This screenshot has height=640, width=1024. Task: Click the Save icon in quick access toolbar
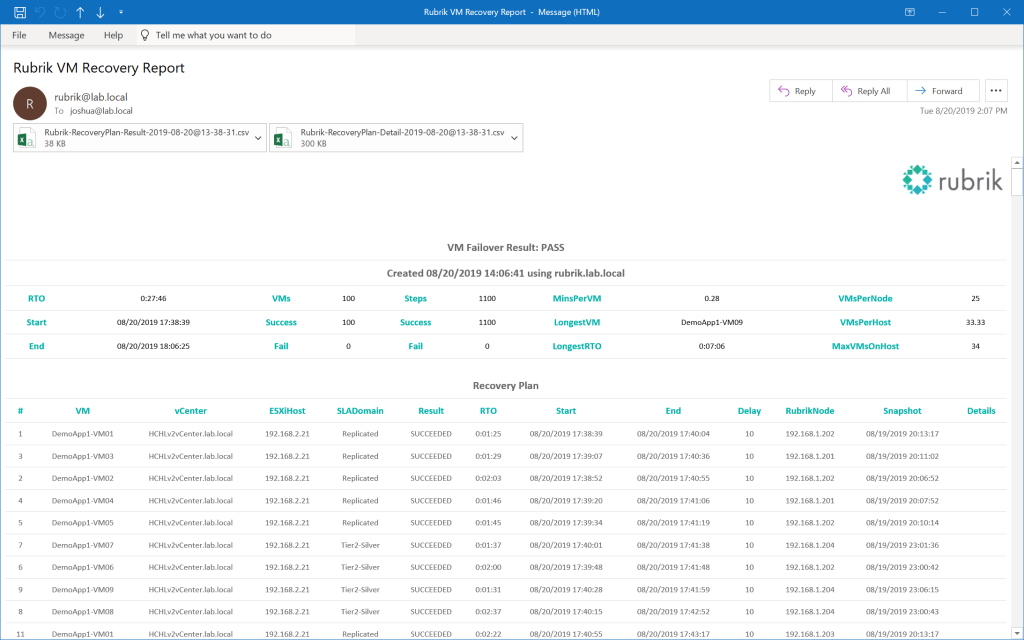[20, 12]
